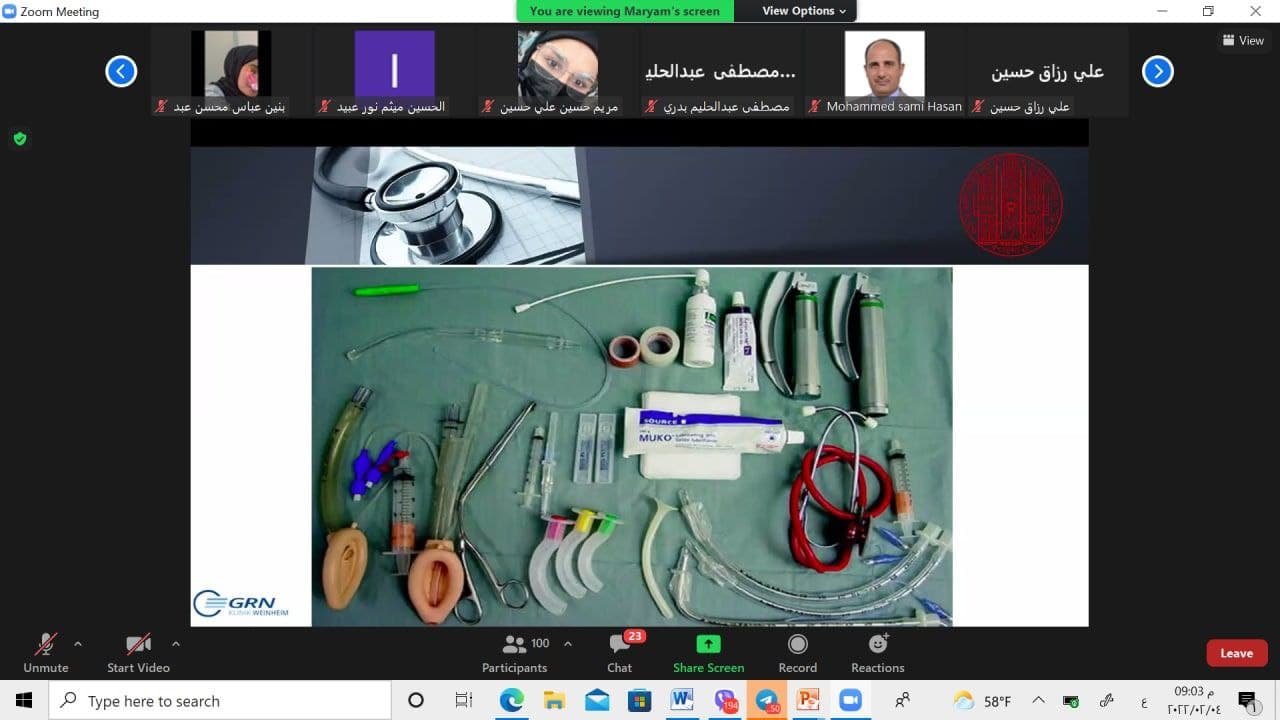Open the Participants panel
Screen dimensions: 1280x720
515,653
